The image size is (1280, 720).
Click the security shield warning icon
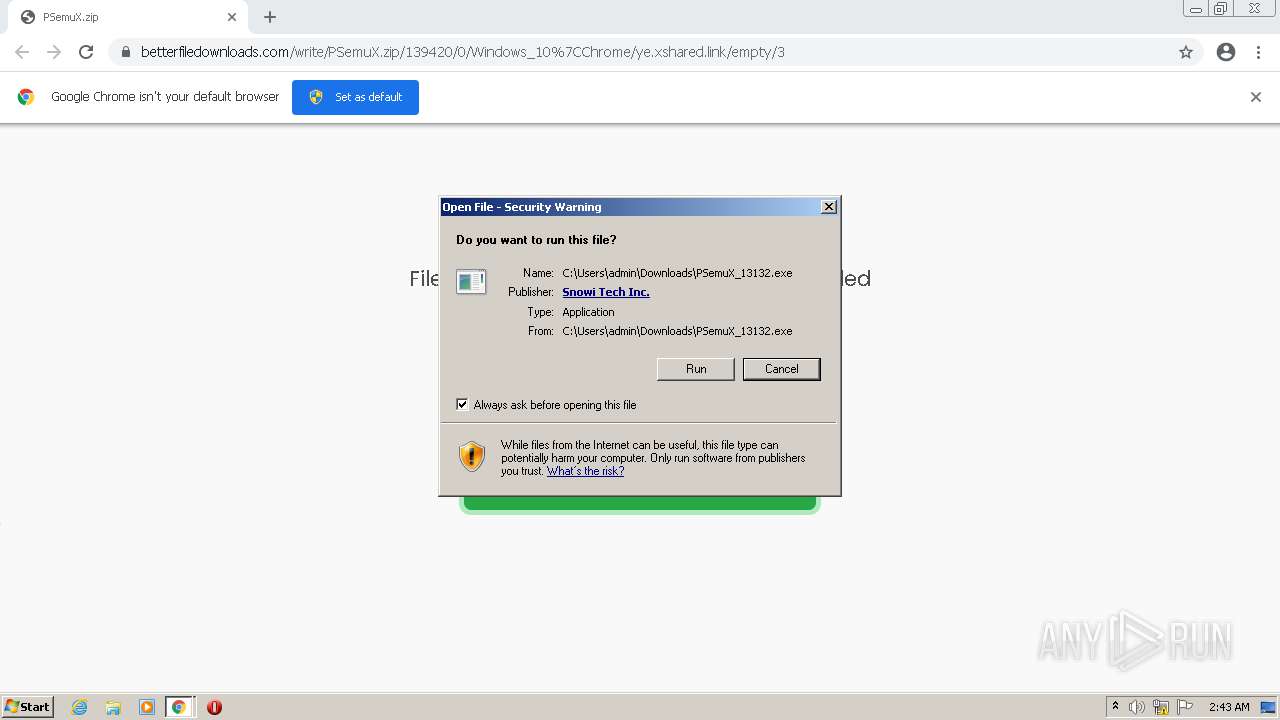coord(472,457)
